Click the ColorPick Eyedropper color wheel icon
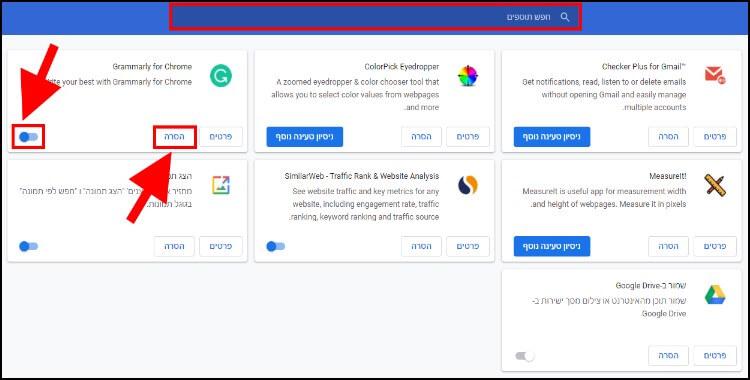The height and width of the screenshot is (380, 750). pos(467,76)
